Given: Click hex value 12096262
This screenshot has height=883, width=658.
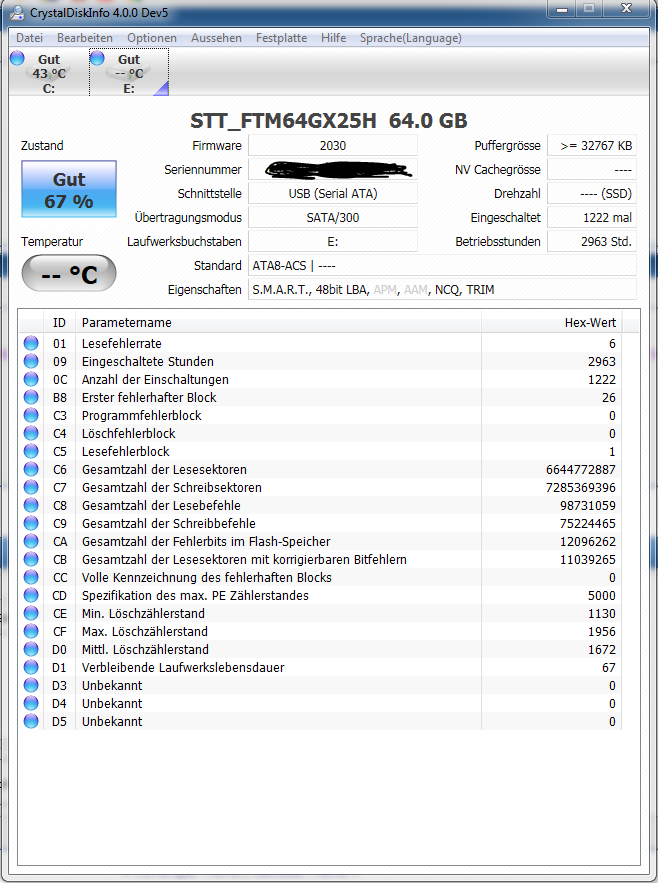Looking at the screenshot, I should pos(588,541).
